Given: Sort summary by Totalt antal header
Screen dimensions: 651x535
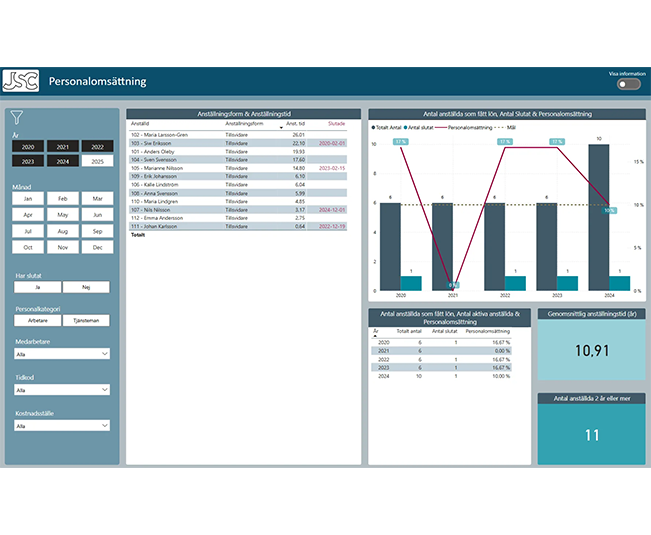Looking at the screenshot, I should point(409,331).
